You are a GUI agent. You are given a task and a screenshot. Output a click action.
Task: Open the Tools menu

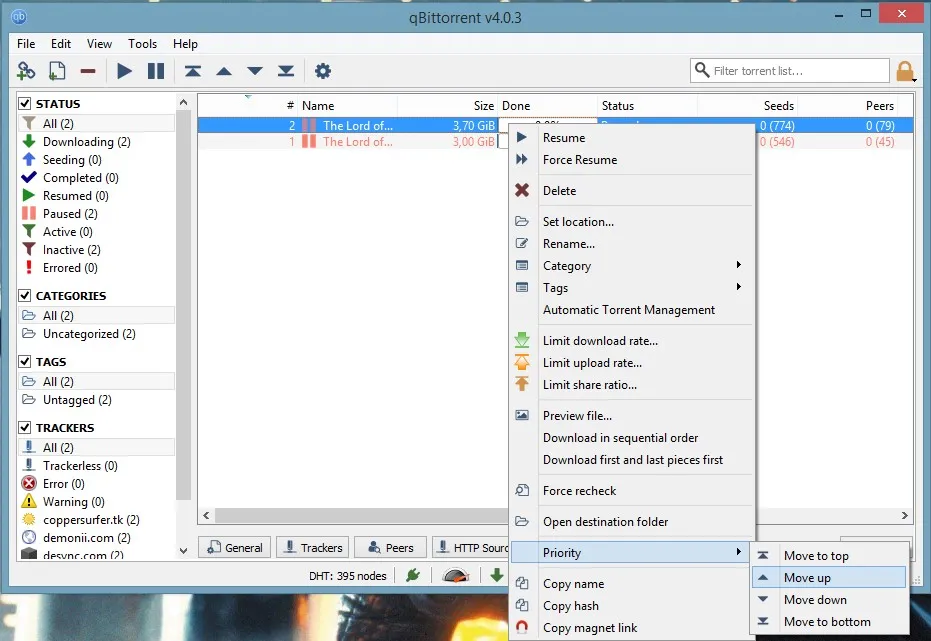pyautogui.click(x=142, y=44)
